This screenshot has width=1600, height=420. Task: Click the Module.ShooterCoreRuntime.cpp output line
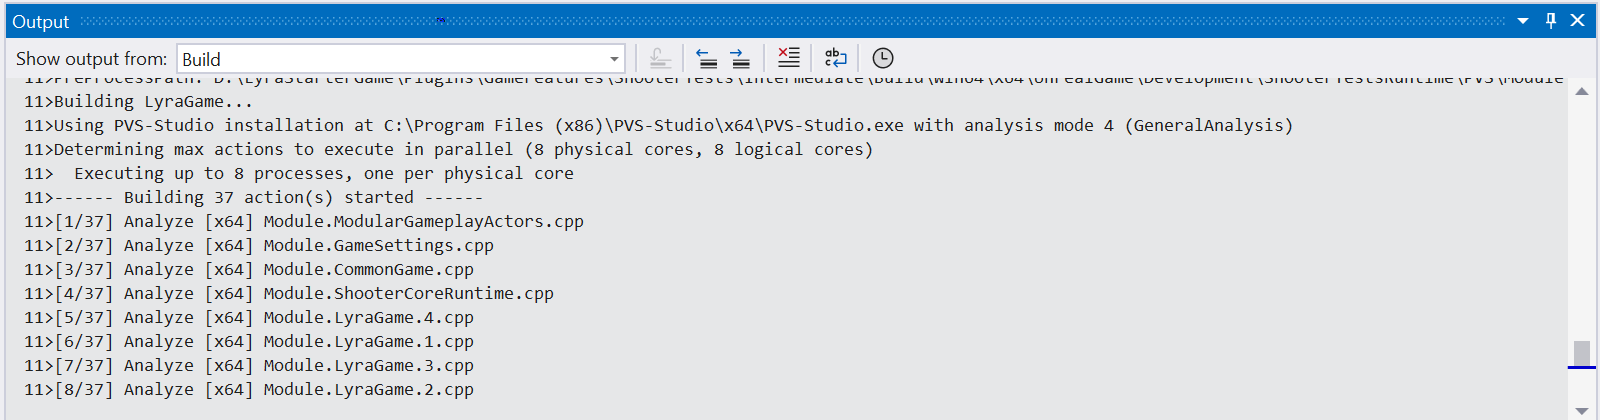click(x=408, y=294)
